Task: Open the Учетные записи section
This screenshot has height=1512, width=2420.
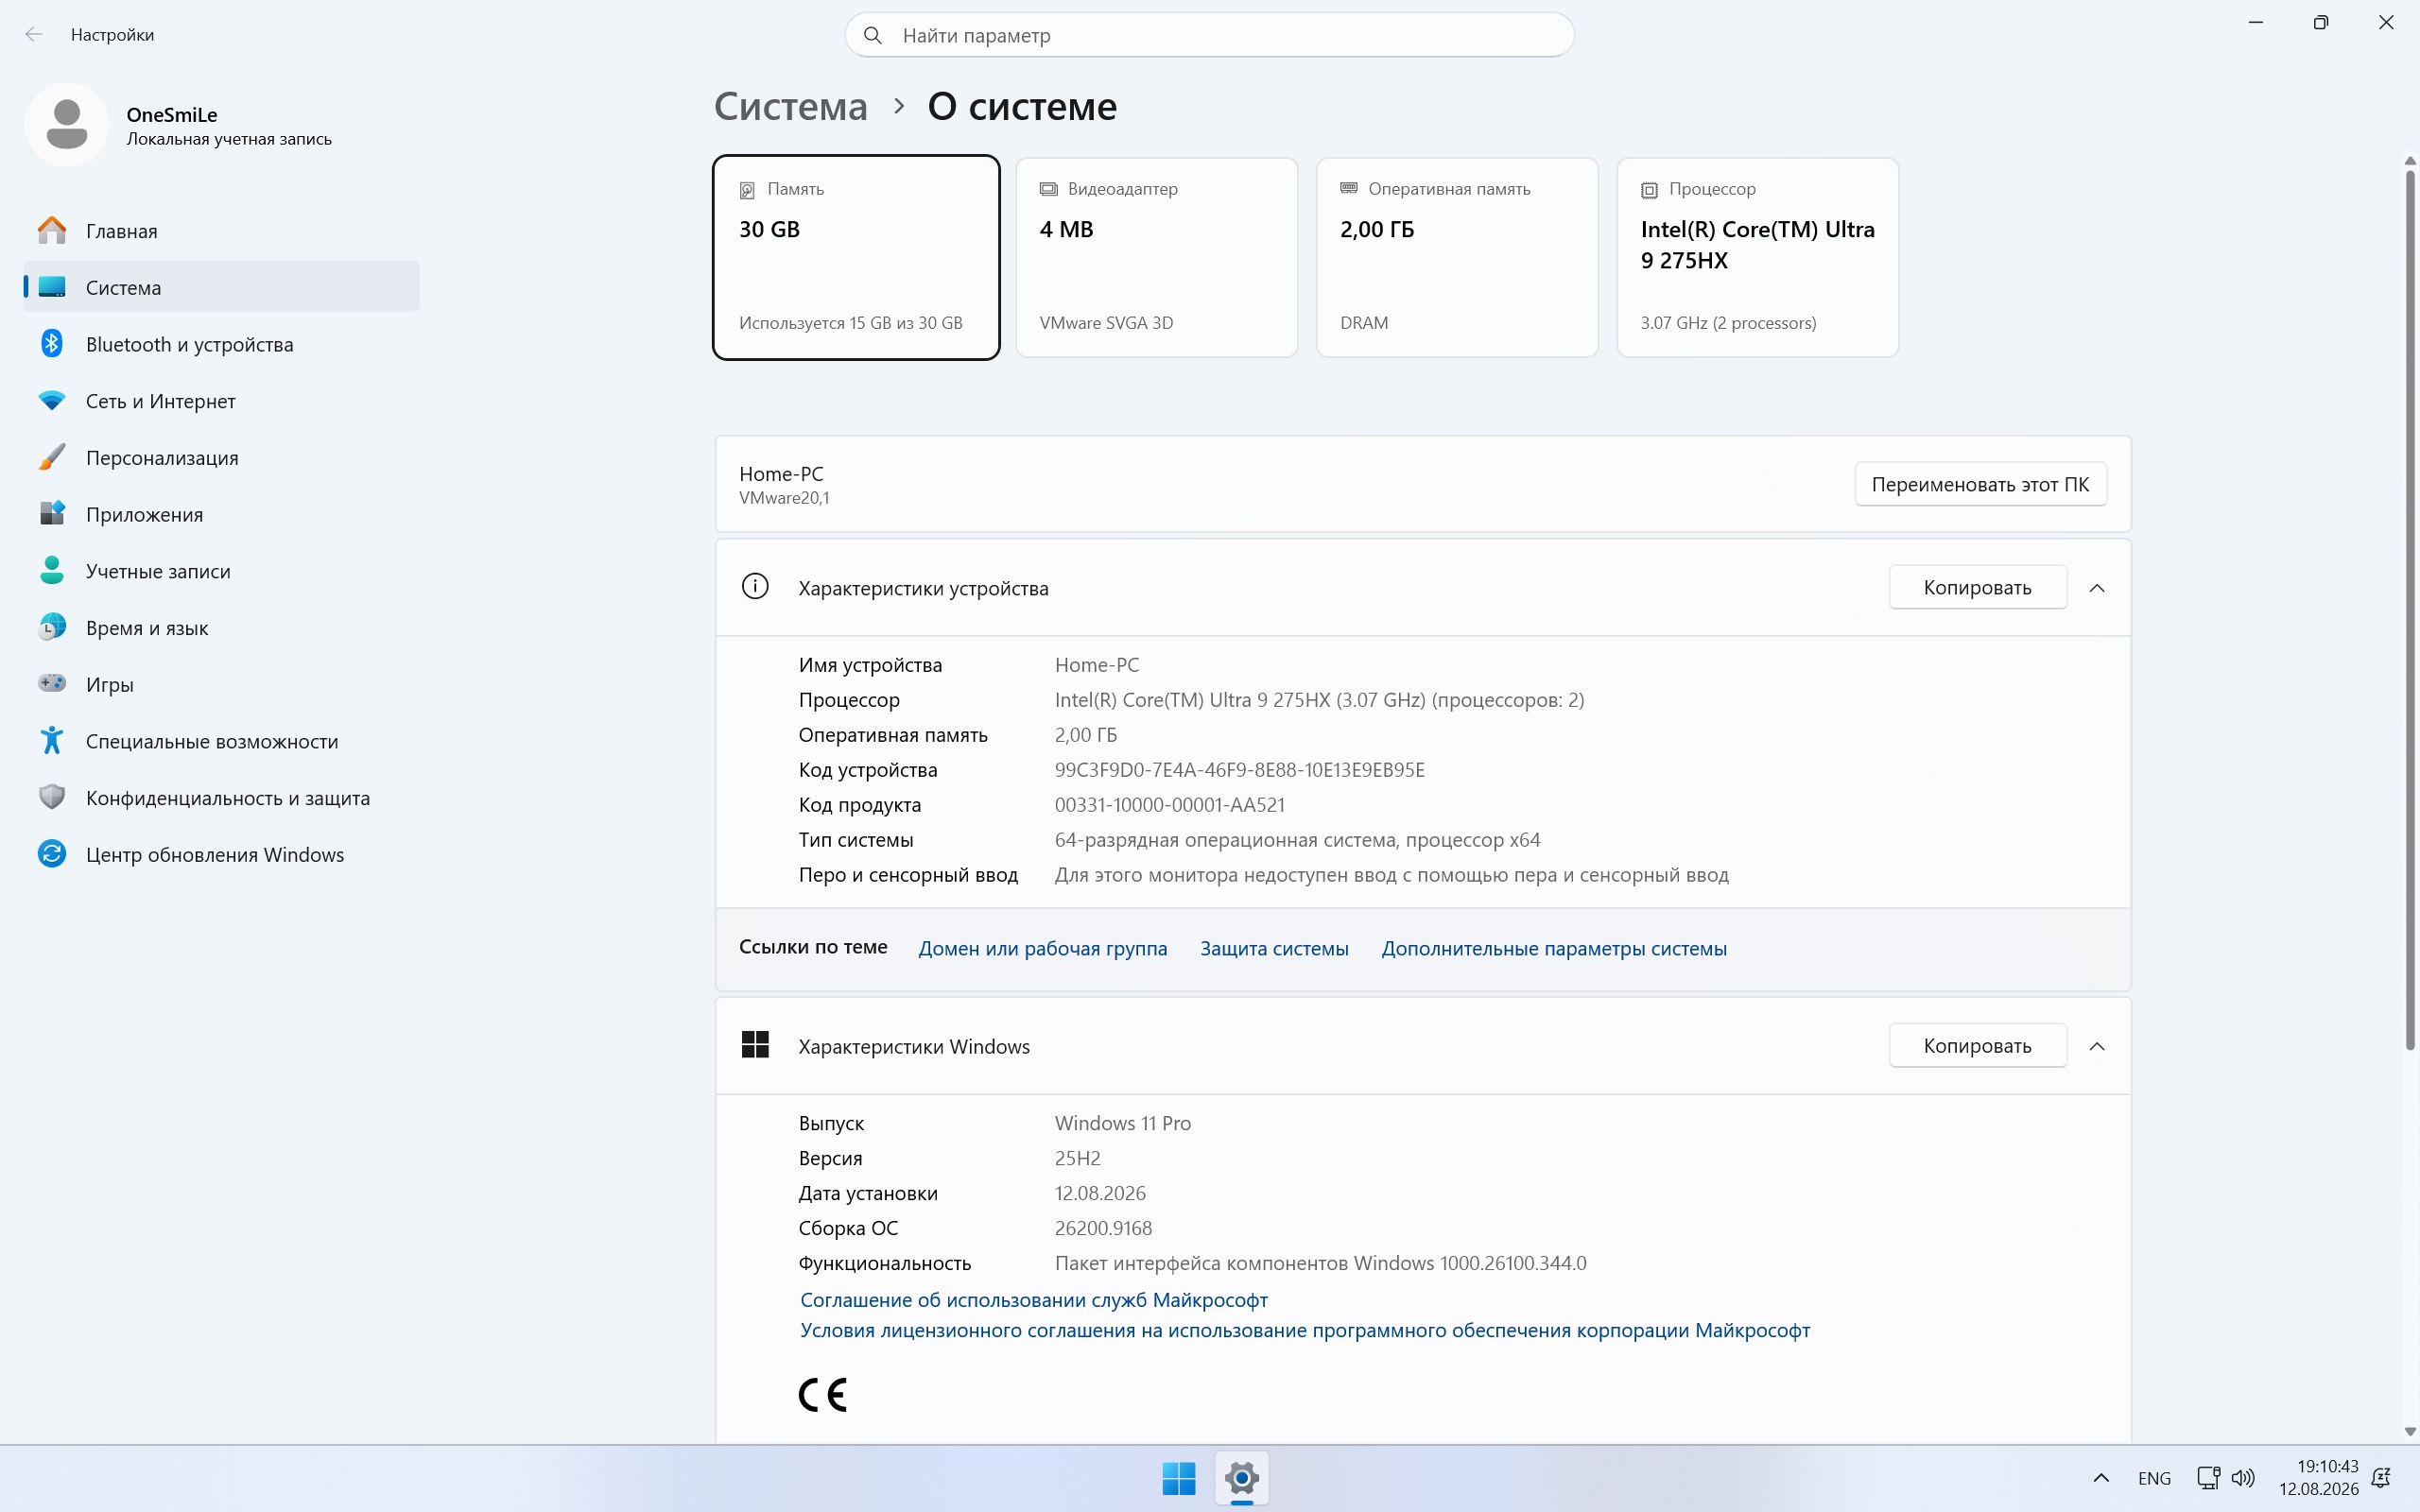Action: (222, 571)
